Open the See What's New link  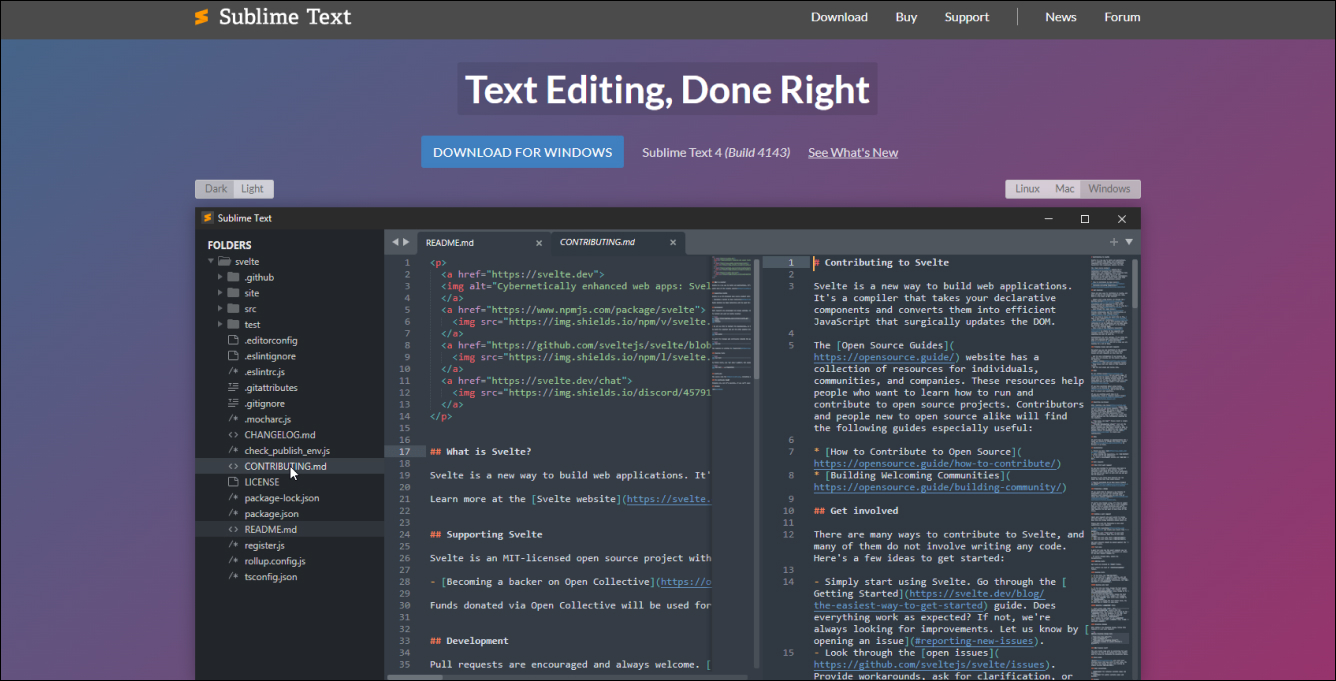click(x=853, y=152)
